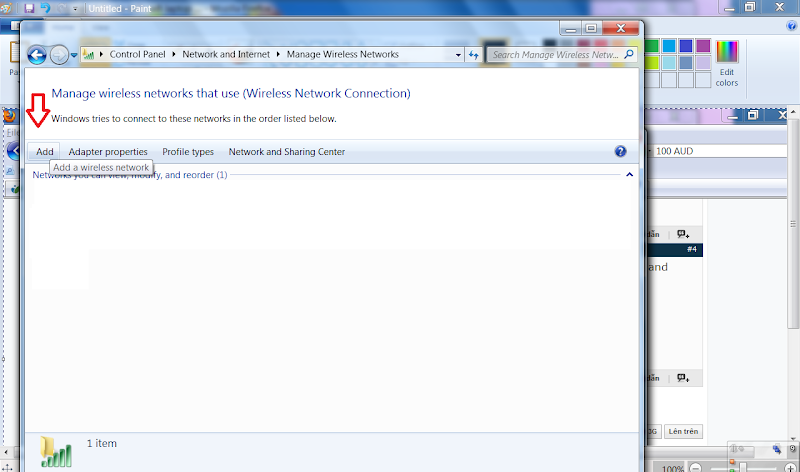Refresh the Manage Wireless Networks view
The image size is (800, 472).
coord(474,55)
